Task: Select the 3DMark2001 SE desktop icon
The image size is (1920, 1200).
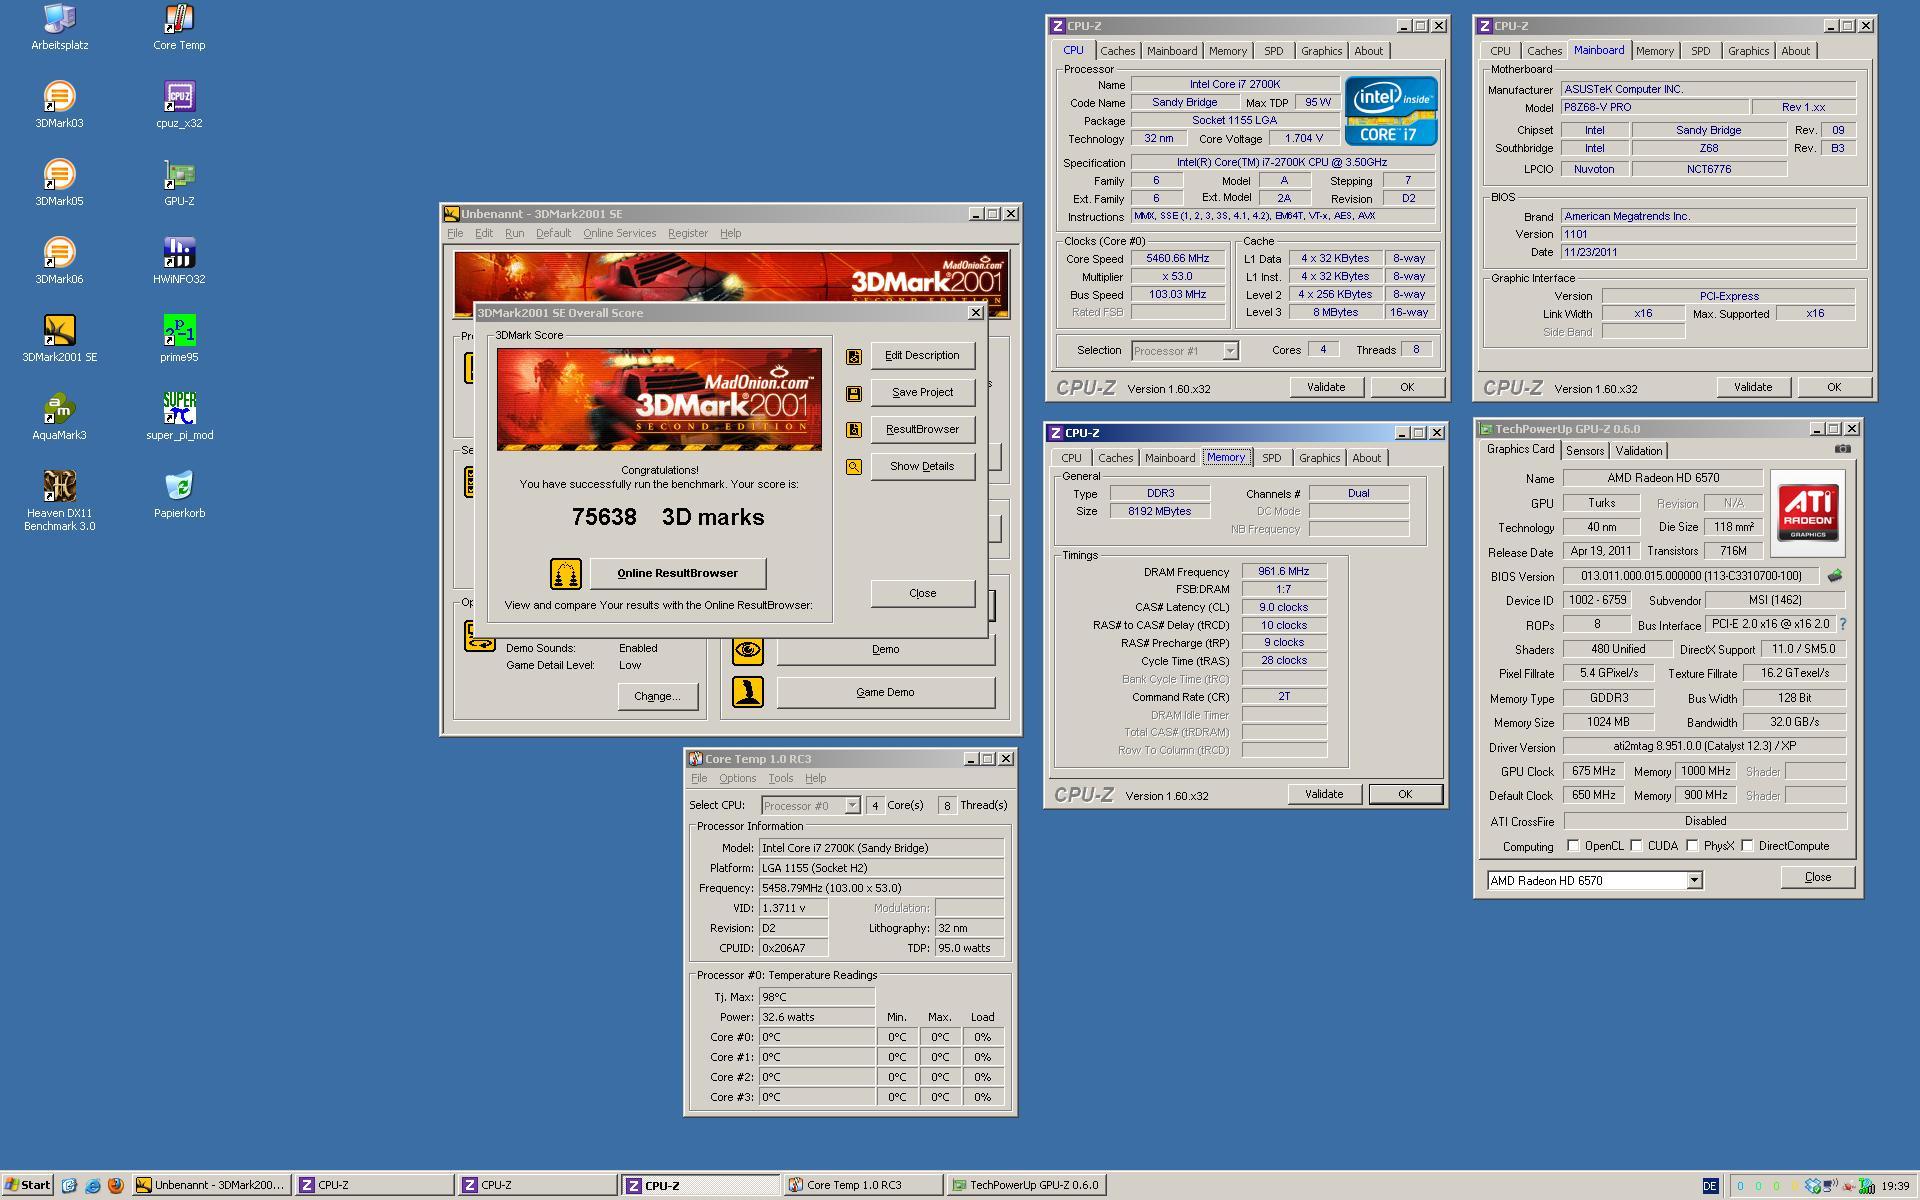Action: [60, 339]
